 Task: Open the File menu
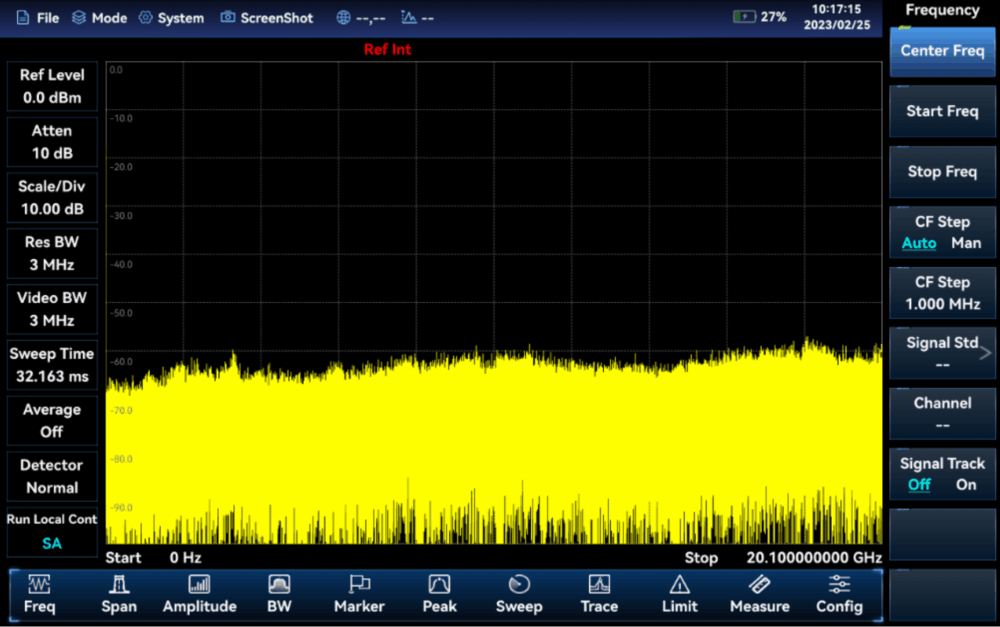pos(38,18)
